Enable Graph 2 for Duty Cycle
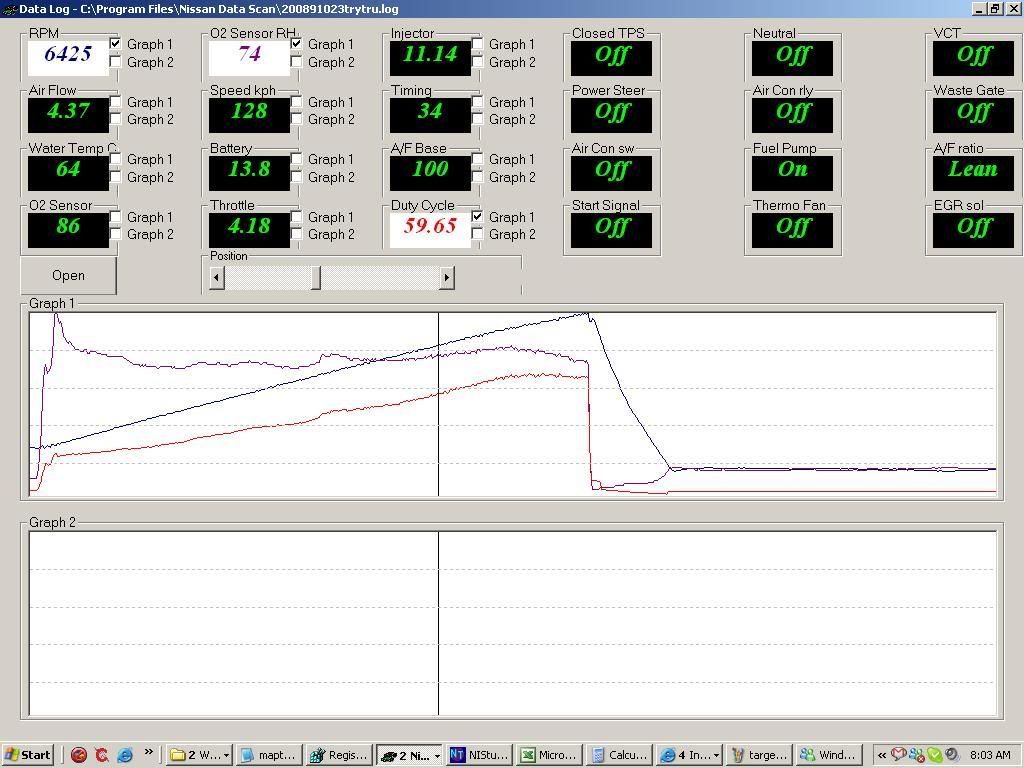The width and height of the screenshot is (1024, 768). tap(478, 234)
